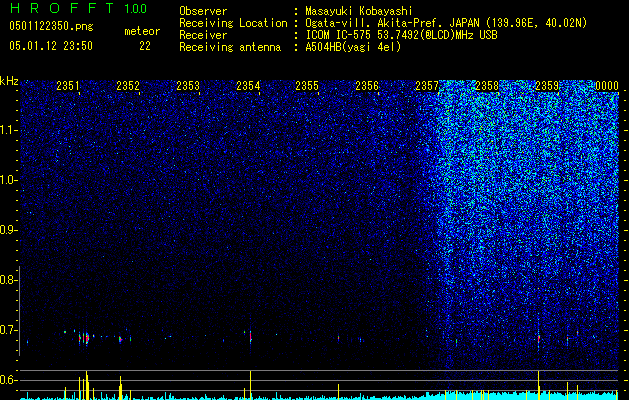The image size is (629, 400).
Task: Click the 2355 time marker
Action: coord(307,86)
